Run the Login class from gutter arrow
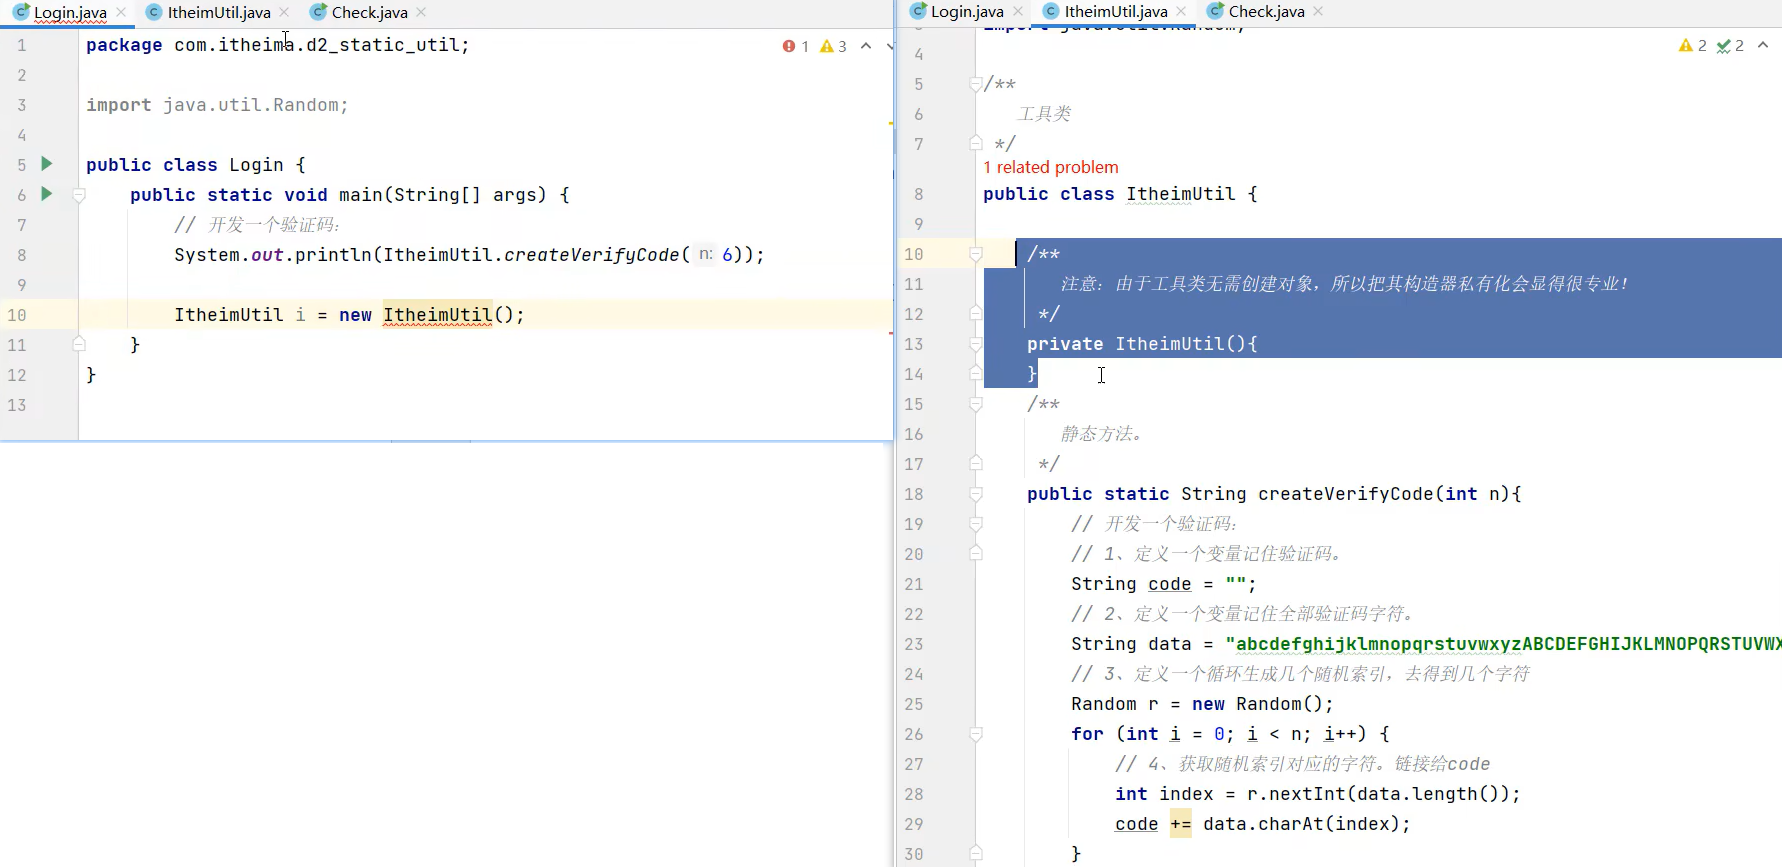The height and width of the screenshot is (867, 1782). [x=46, y=164]
